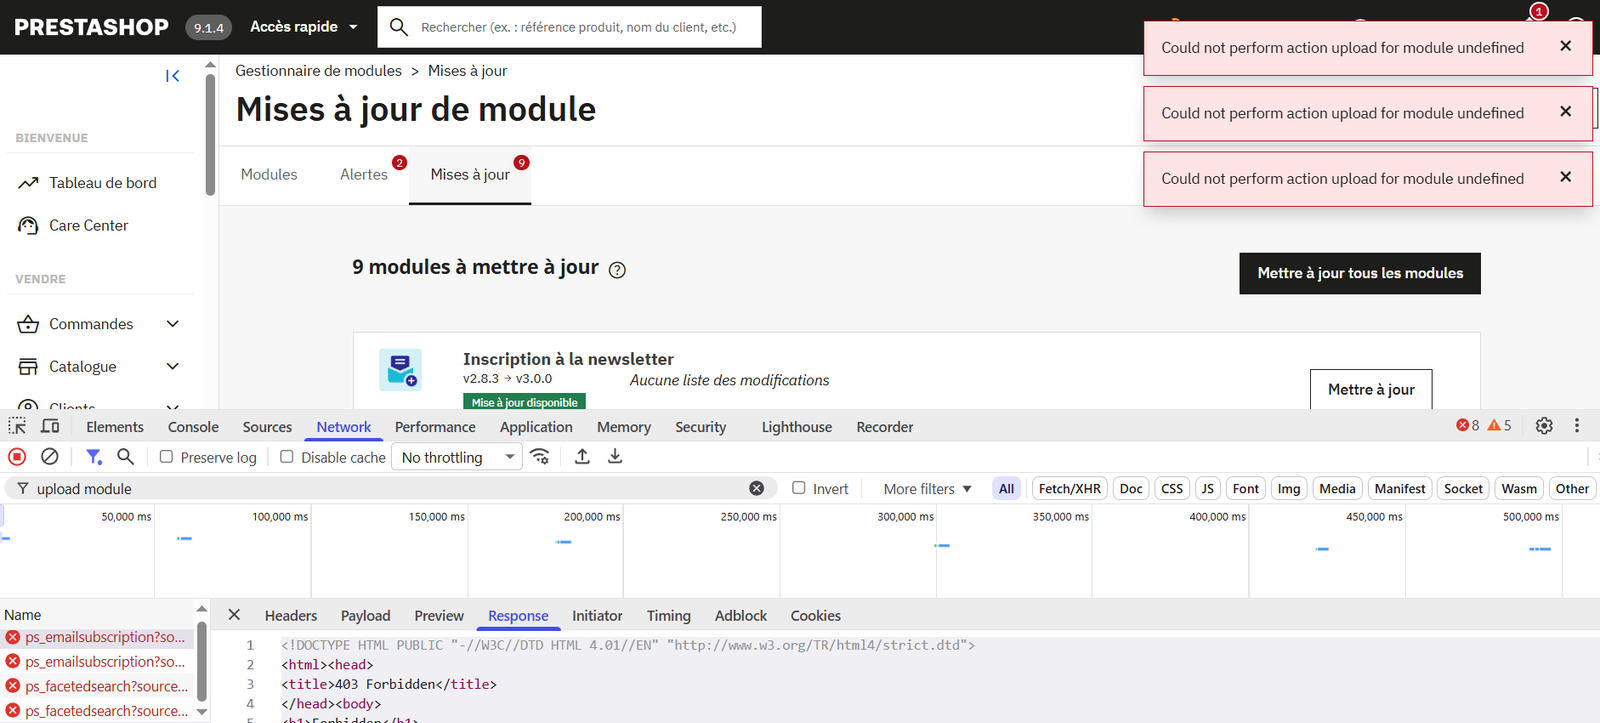
Task: Filter requests by JS
Action: coord(1207,489)
